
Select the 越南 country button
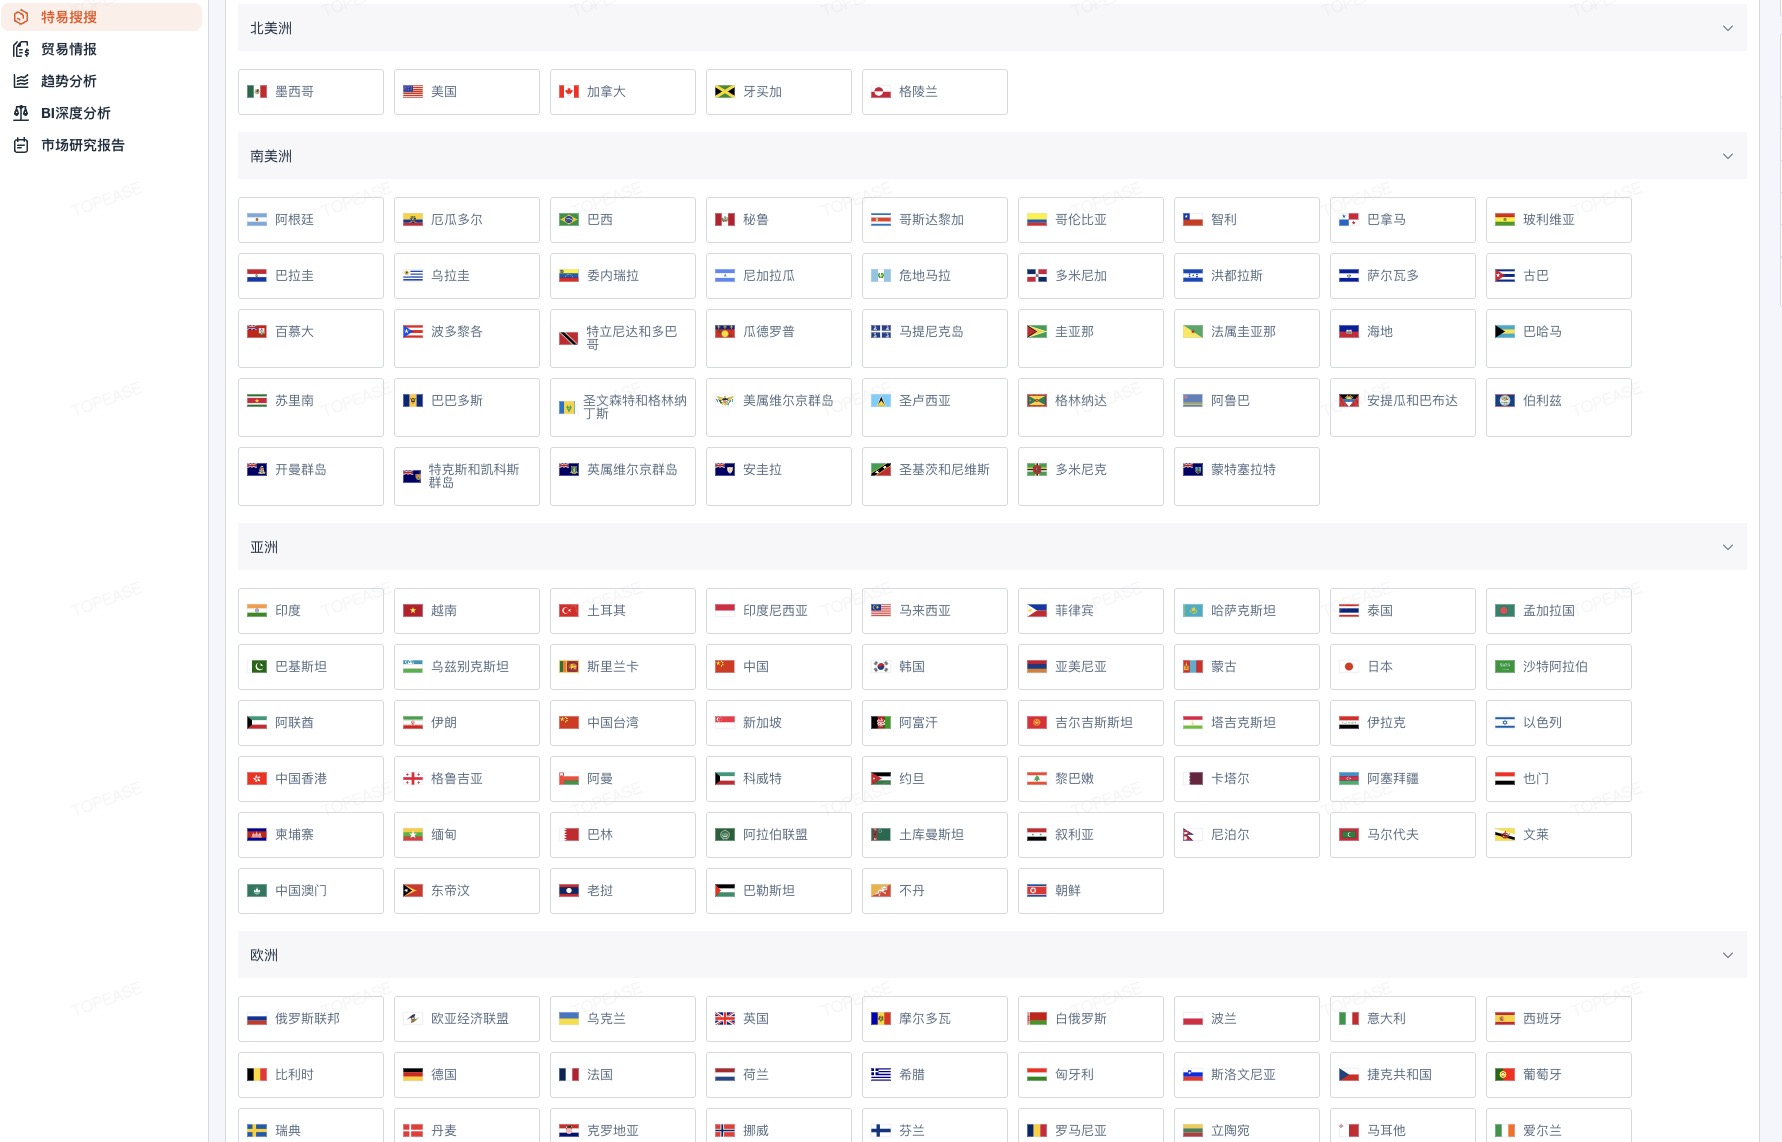click(466, 611)
